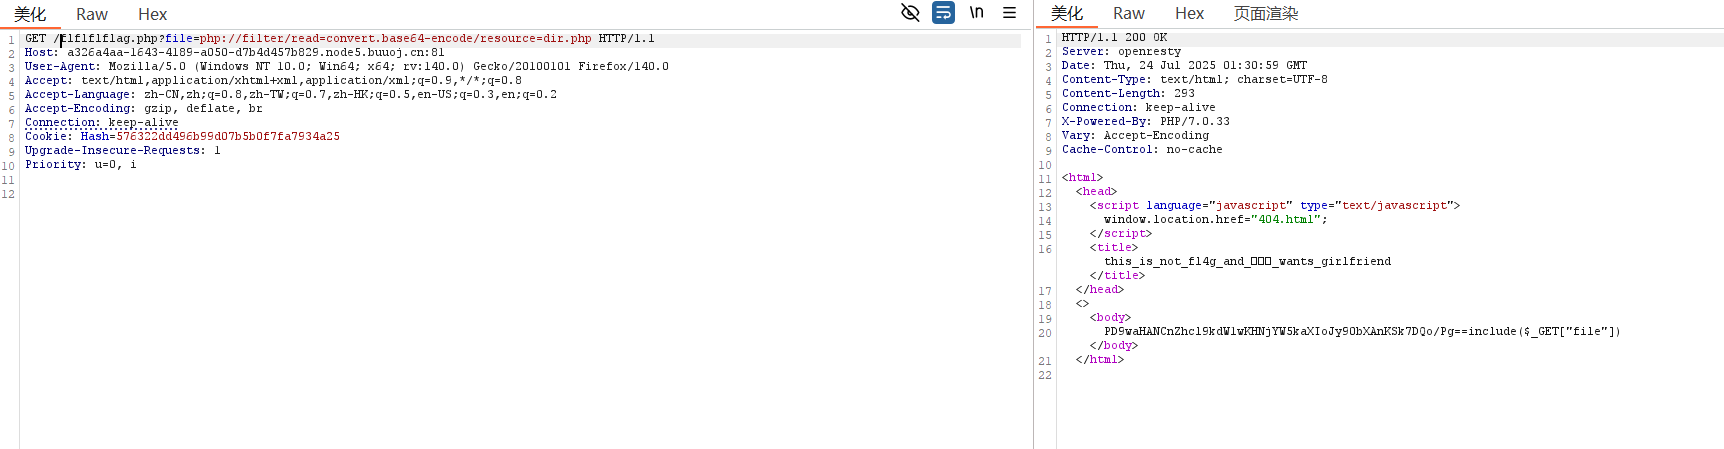The image size is (1724, 449).
Task: Click the this_is_not_fl4g title text
Action: coord(1247,262)
